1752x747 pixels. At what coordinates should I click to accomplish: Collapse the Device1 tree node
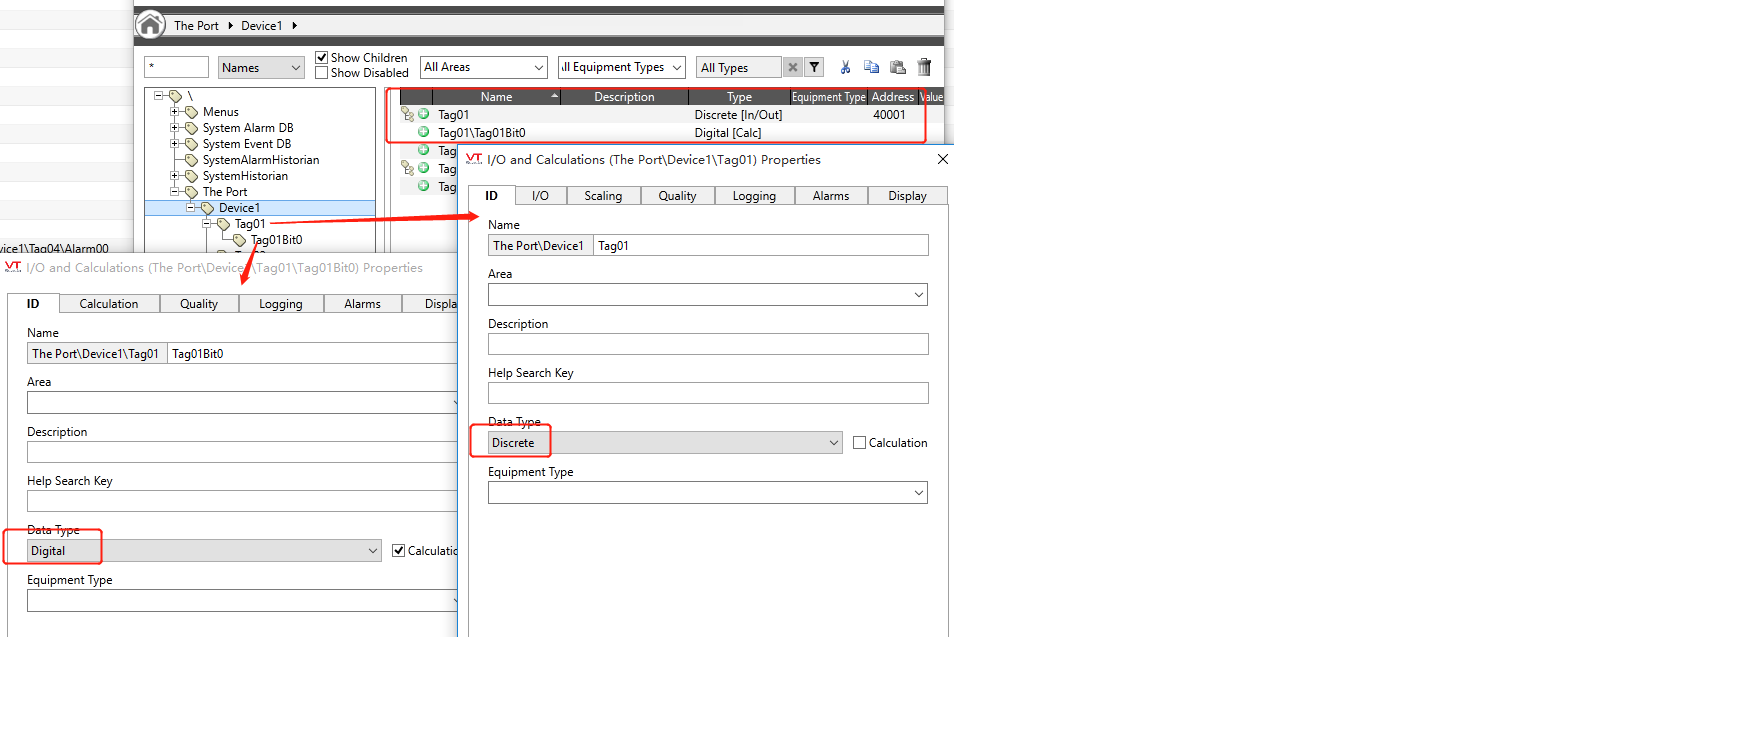[x=191, y=208]
